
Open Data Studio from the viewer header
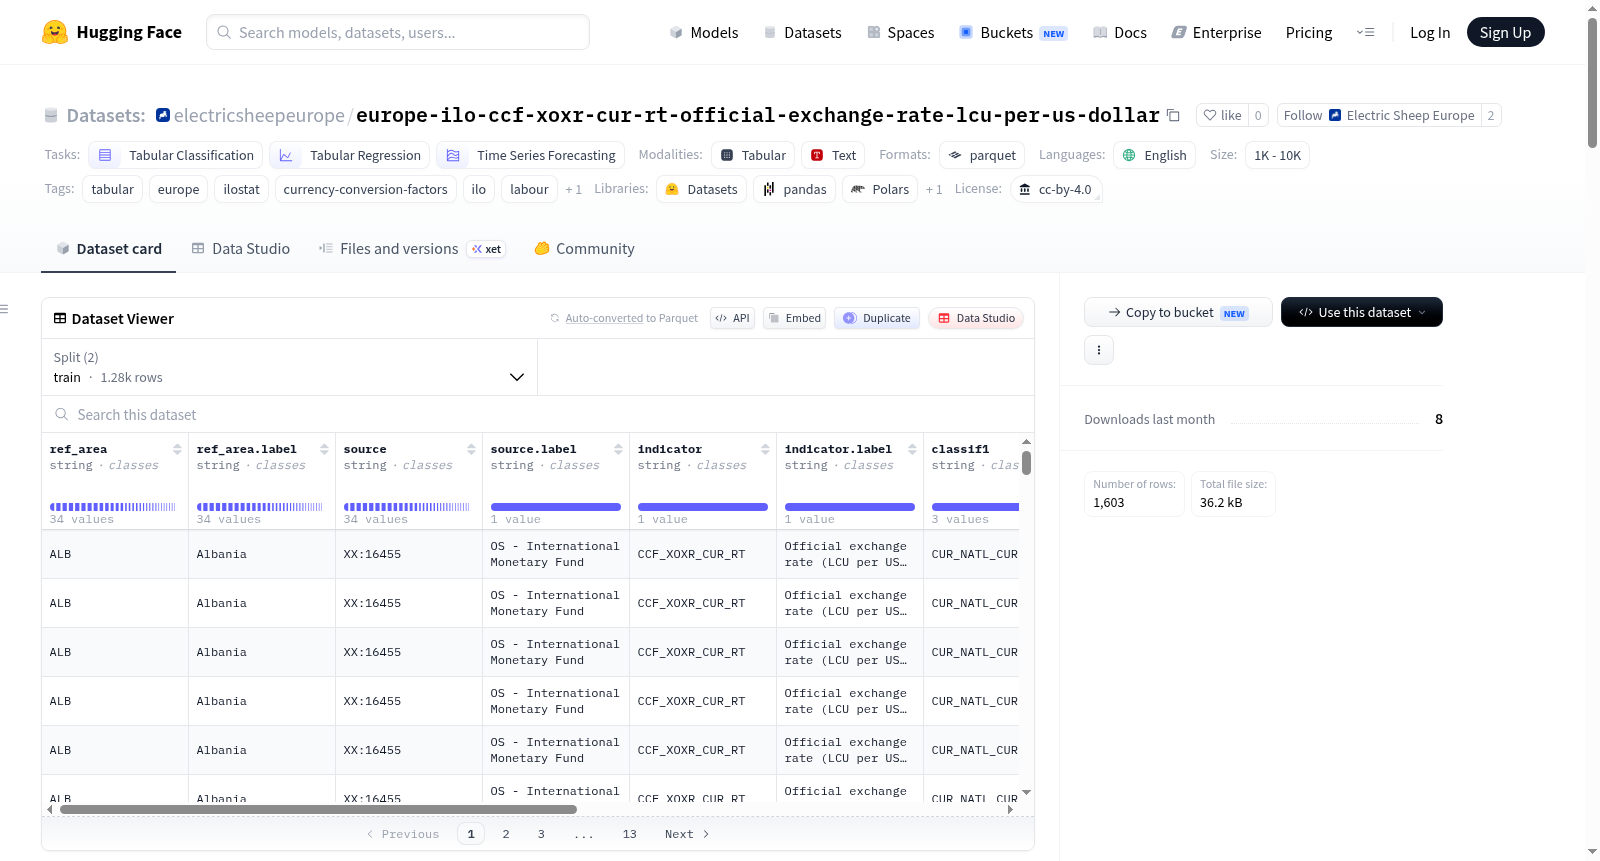click(976, 318)
